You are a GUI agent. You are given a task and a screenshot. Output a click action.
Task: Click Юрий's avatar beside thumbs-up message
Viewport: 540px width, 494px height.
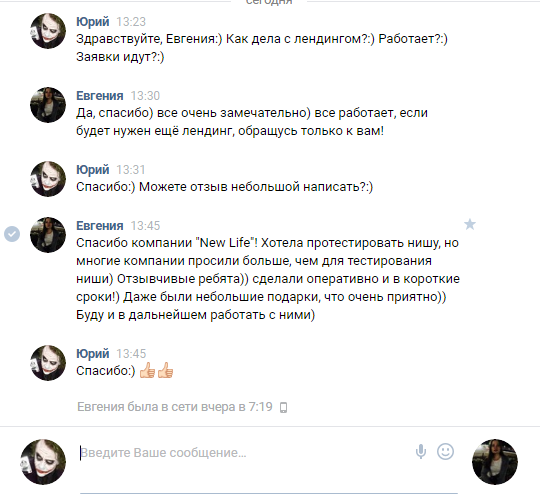pos(48,363)
